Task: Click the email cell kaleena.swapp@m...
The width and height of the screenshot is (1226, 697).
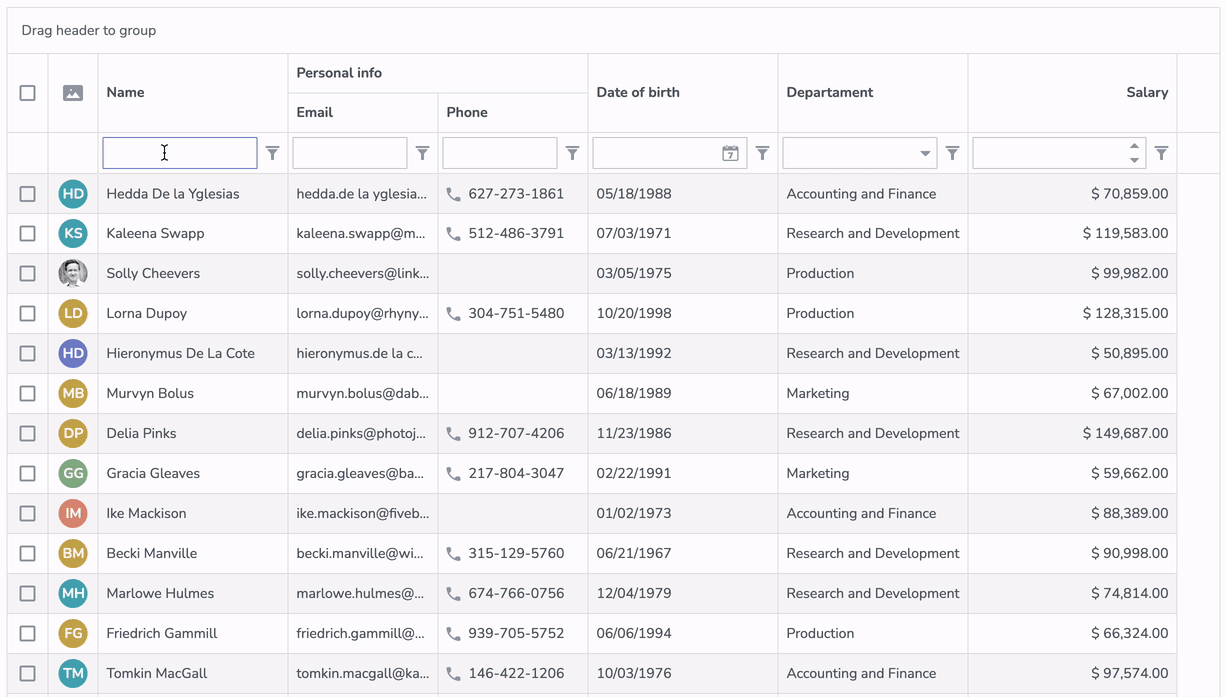Action: click(x=361, y=234)
